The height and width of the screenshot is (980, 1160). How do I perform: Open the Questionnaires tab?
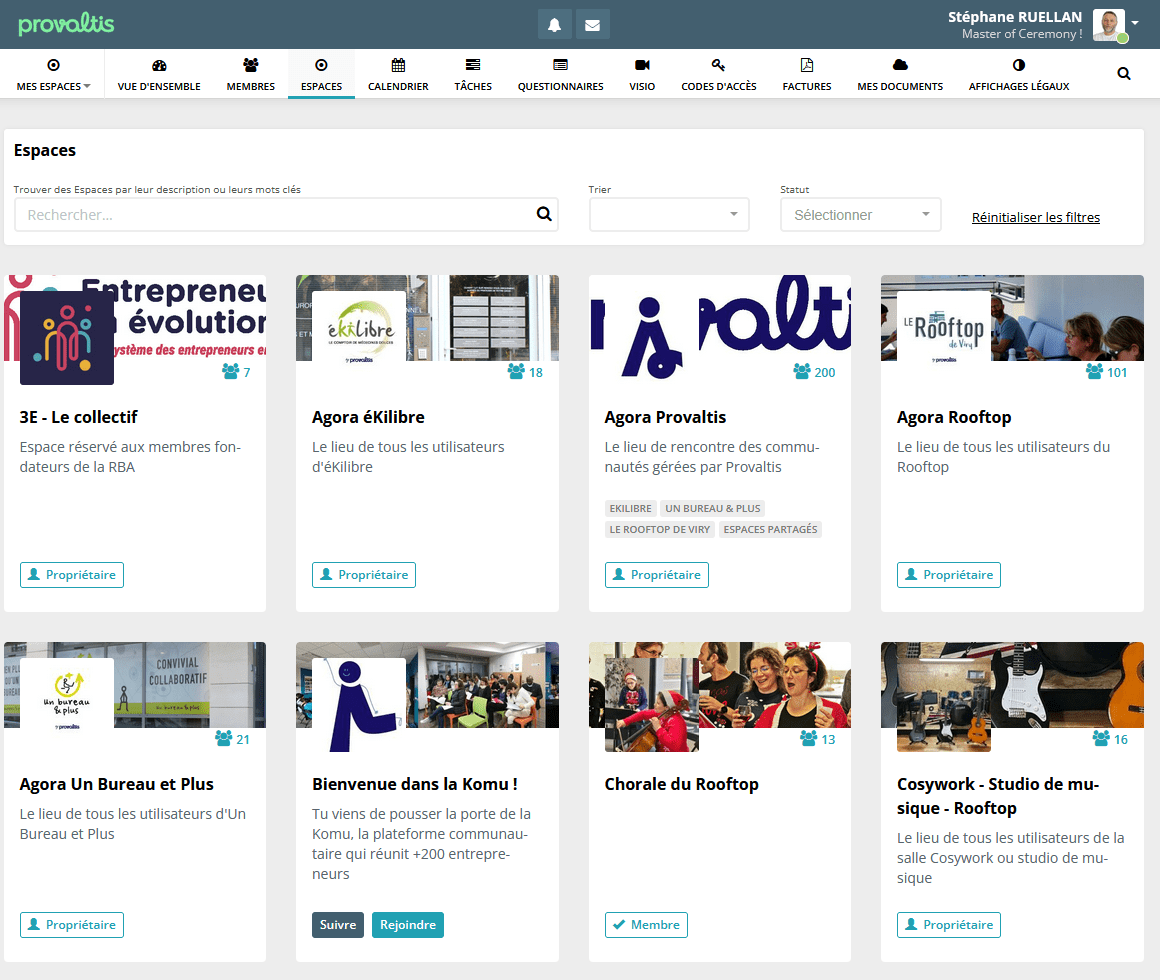click(x=561, y=75)
